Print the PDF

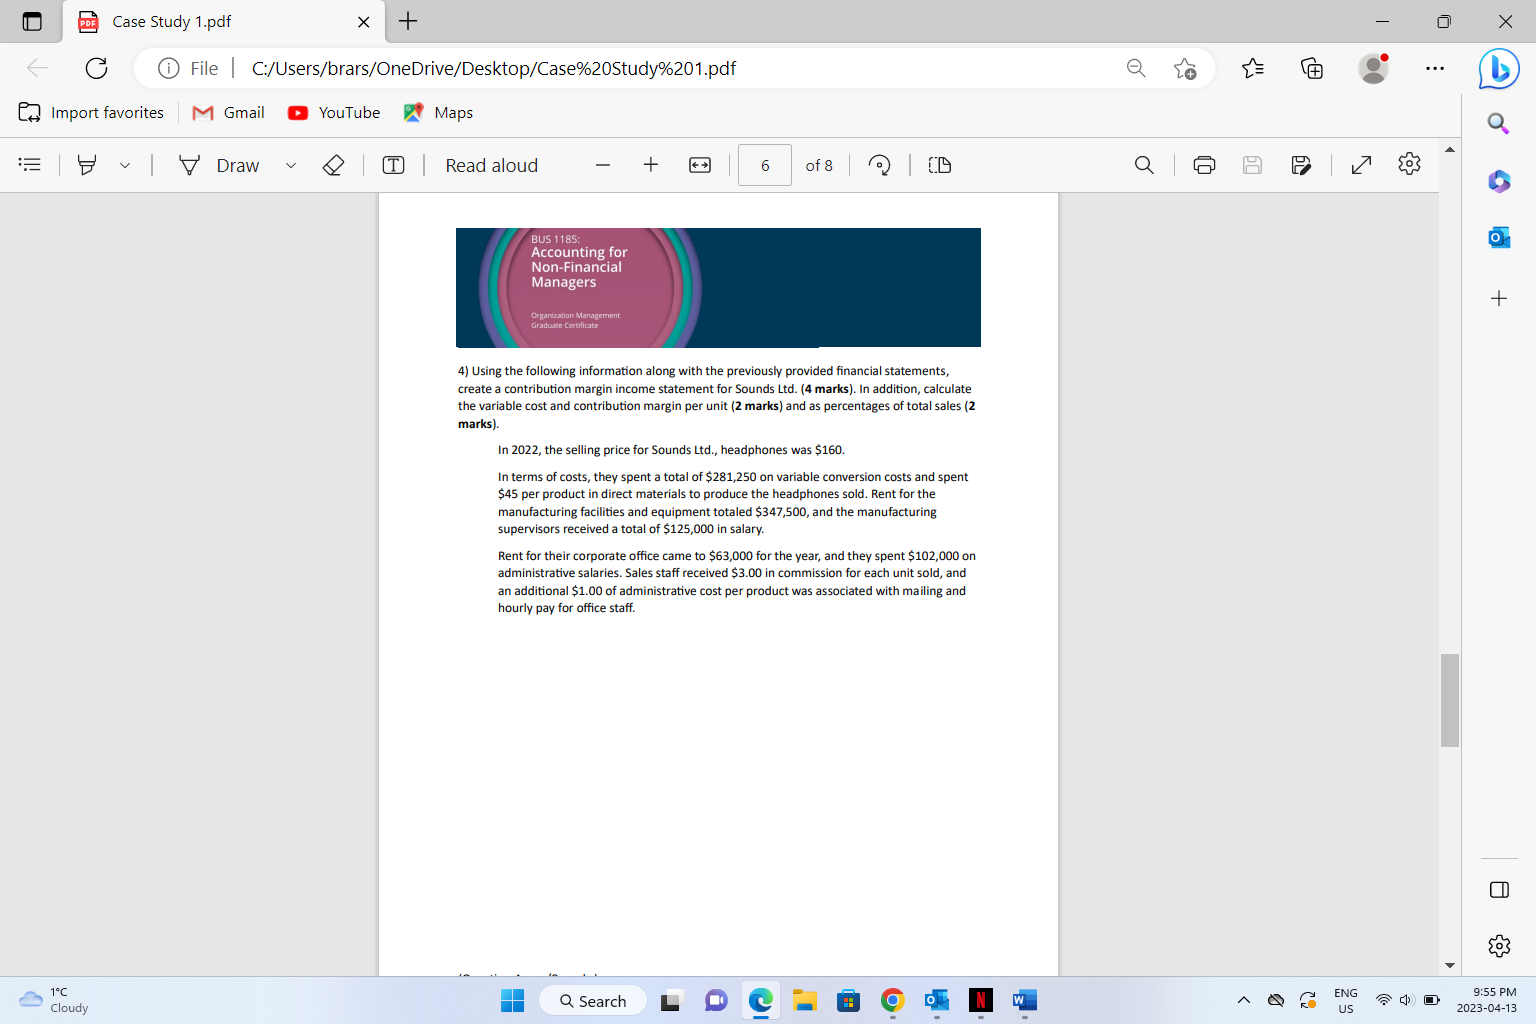tap(1204, 165)
